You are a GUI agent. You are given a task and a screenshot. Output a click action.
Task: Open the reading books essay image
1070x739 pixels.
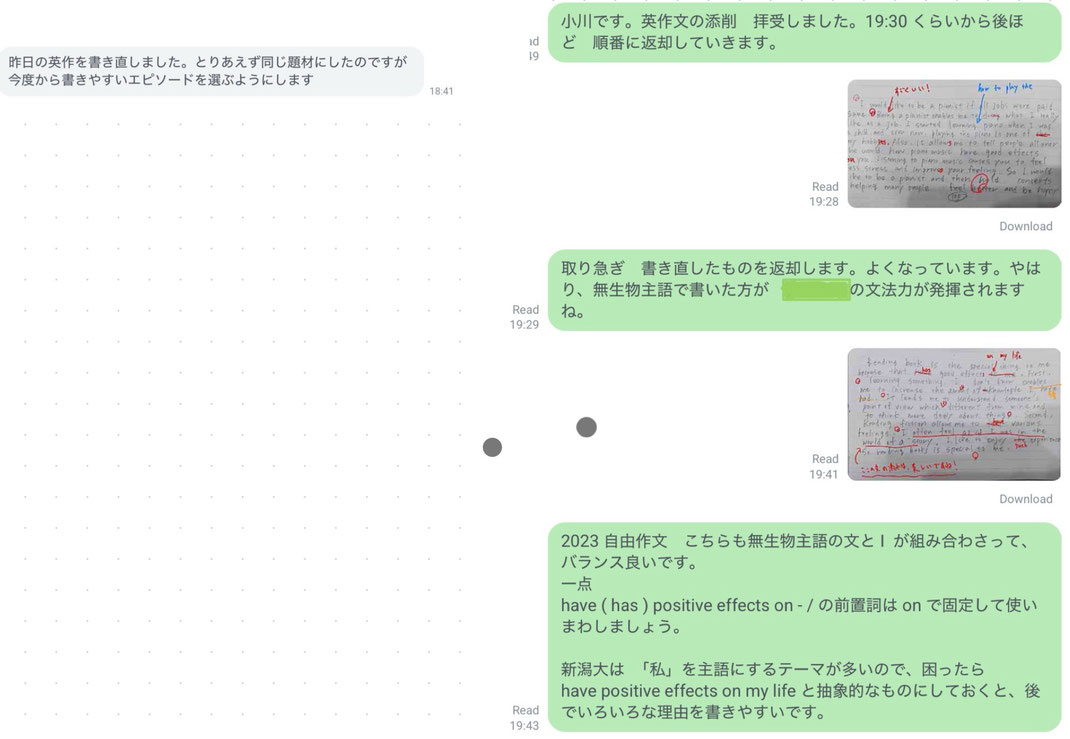coord(954,414)
